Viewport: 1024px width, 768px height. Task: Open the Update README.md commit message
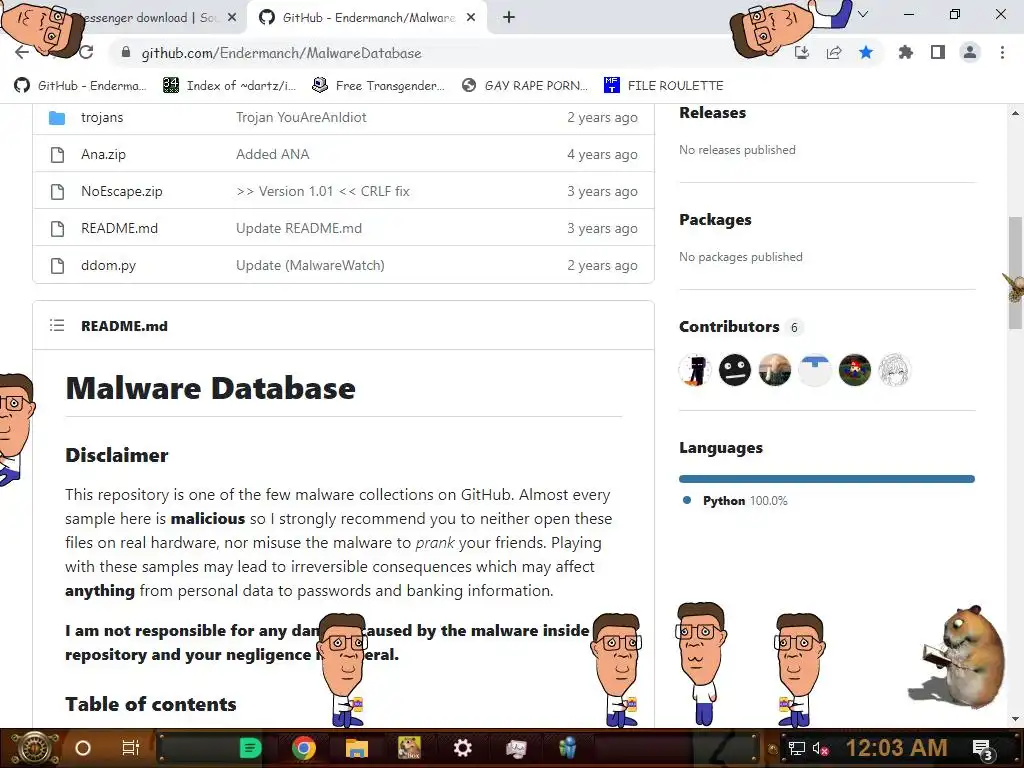(x=298, y=229)
